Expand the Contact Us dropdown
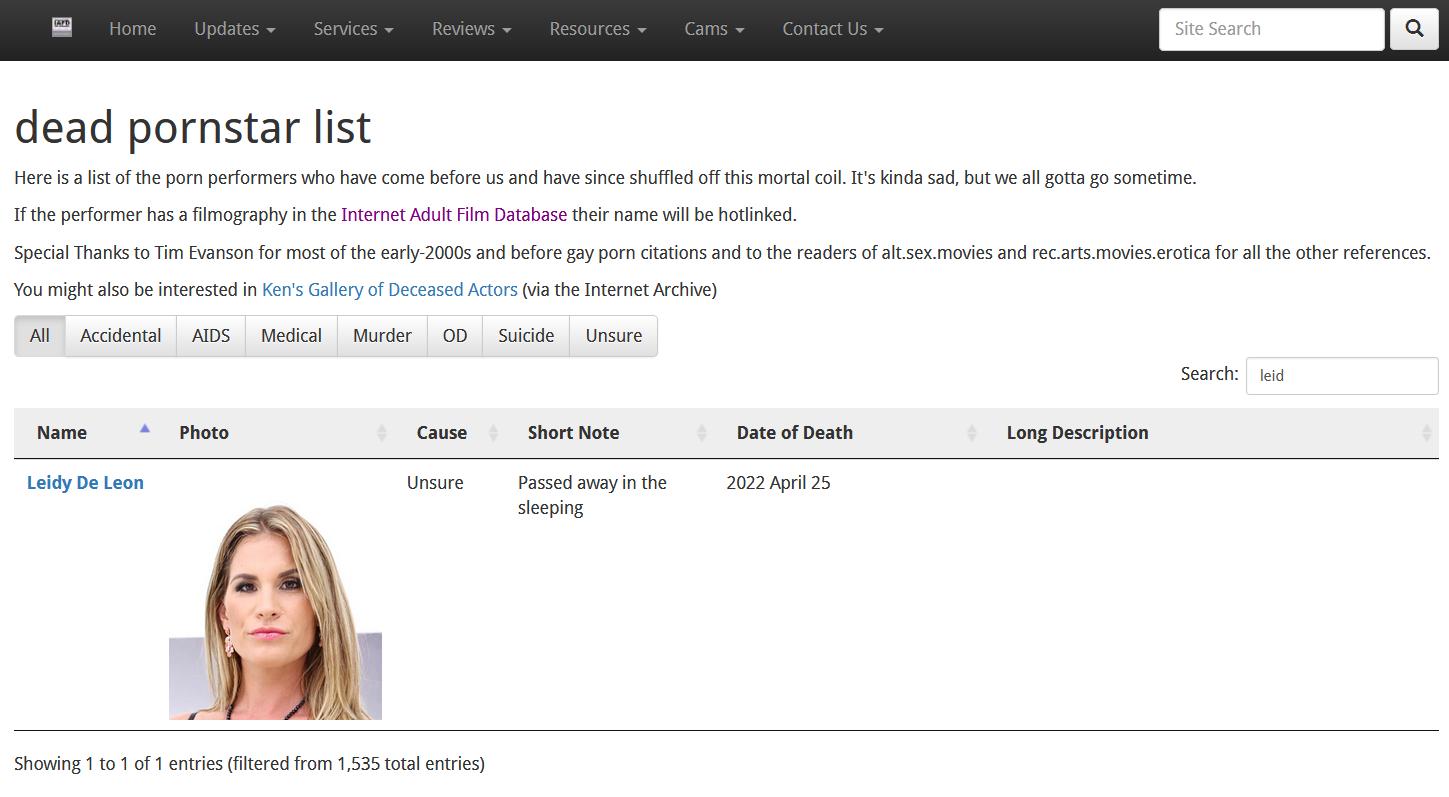This screenshot has width=1449, height=797. pos(832,29)
